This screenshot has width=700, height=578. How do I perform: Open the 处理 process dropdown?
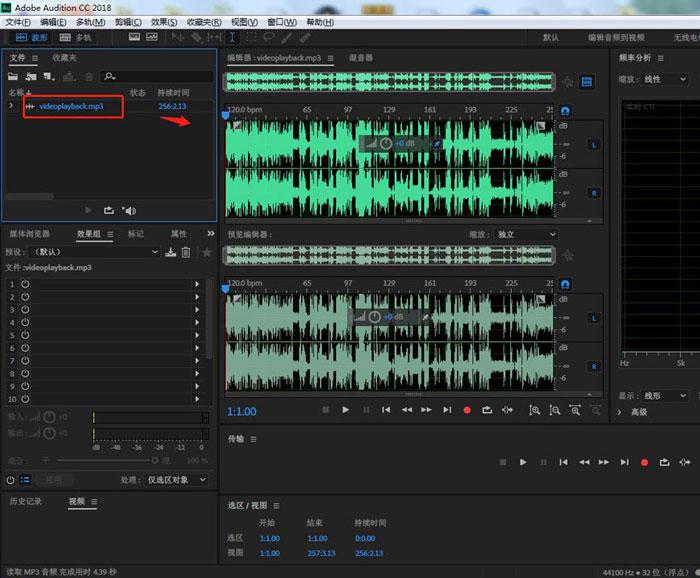[177, 480]
